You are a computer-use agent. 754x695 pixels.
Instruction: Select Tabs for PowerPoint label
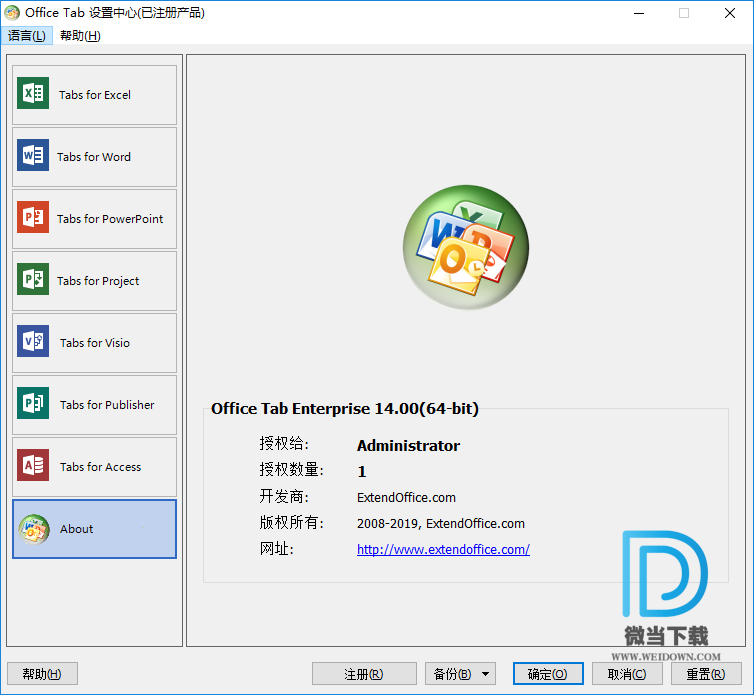tap(110, 219)
